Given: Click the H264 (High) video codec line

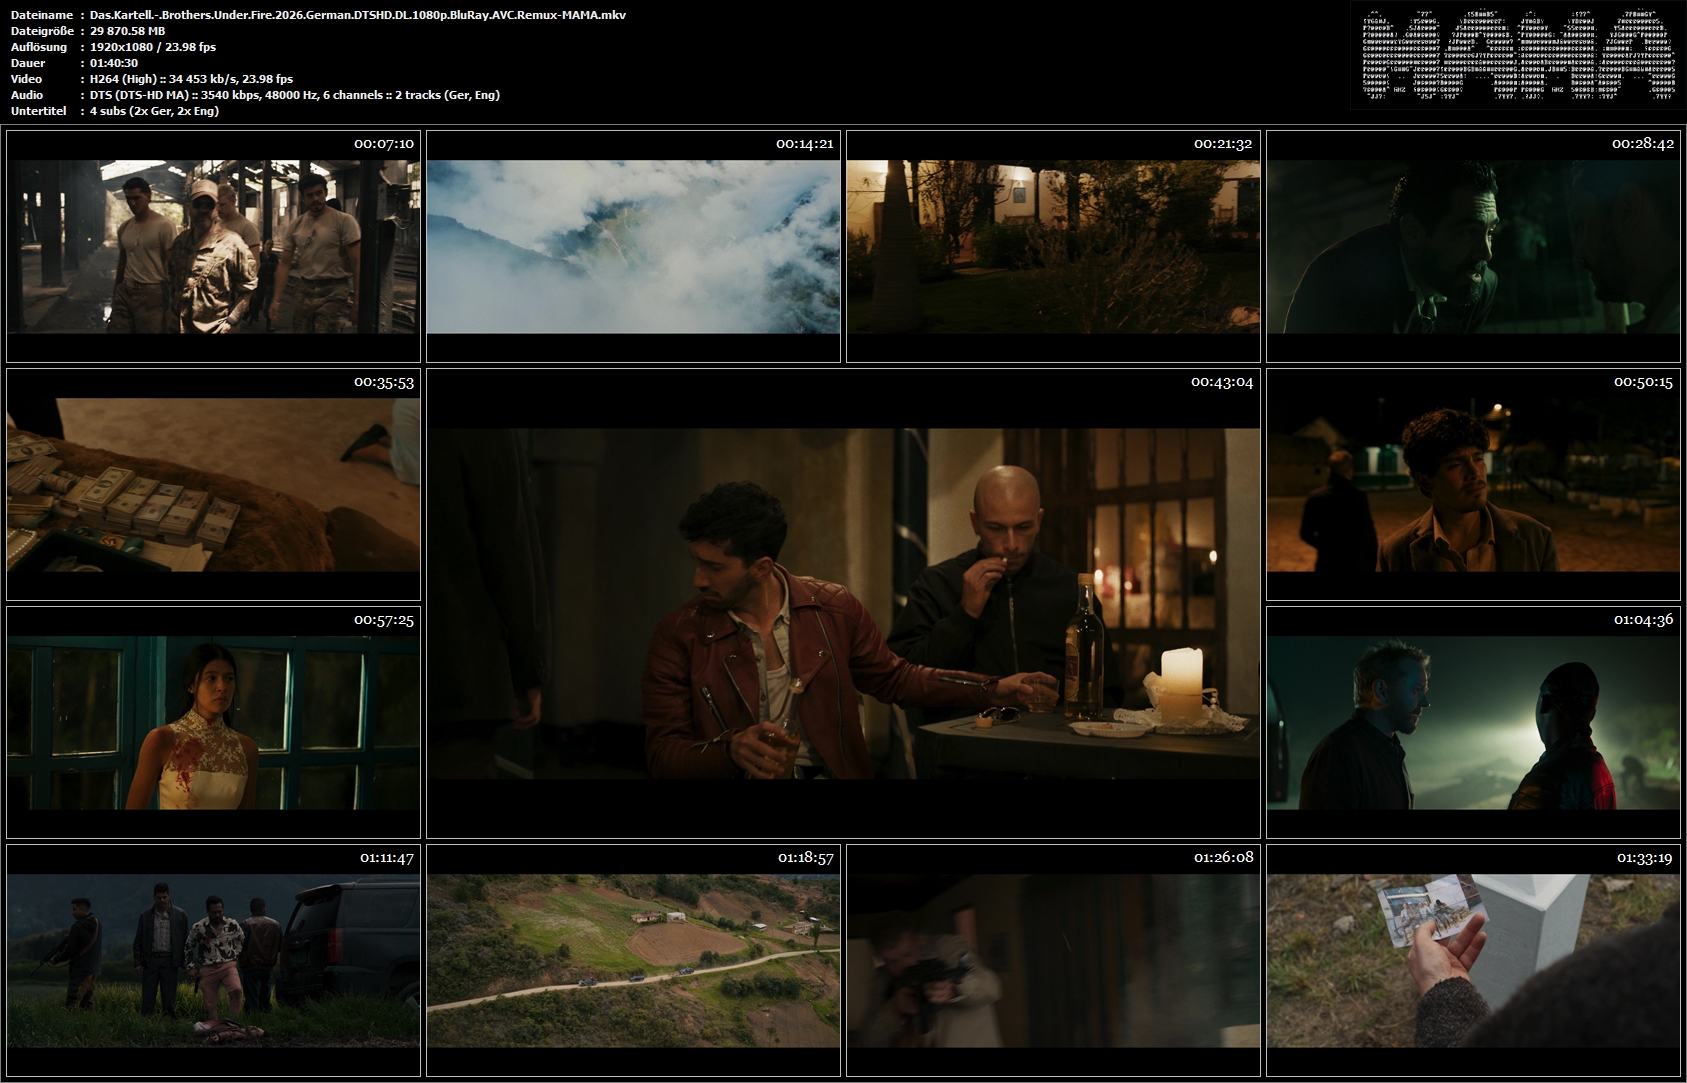Looking at the screenshot, I should point(192,79).
